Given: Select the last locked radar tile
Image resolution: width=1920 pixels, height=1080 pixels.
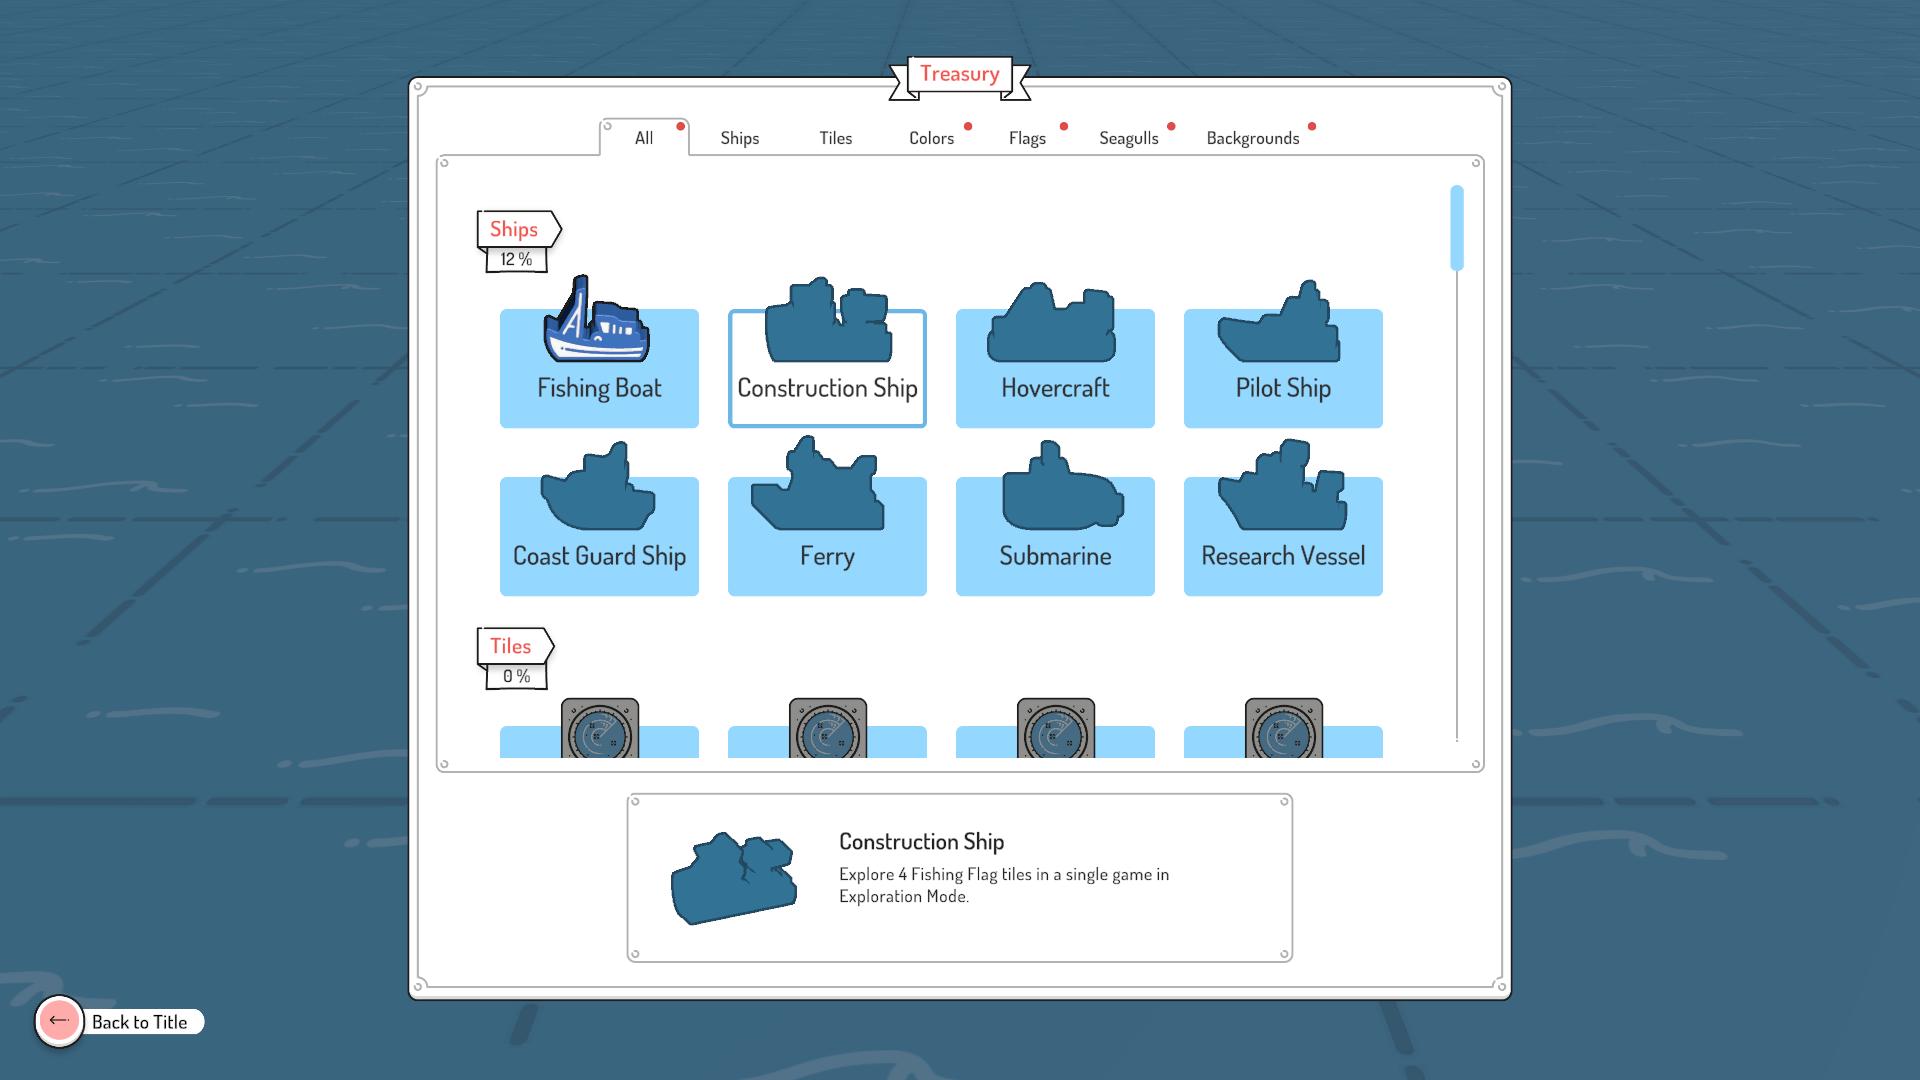Looking at the screenshot, I should 1283,731.
